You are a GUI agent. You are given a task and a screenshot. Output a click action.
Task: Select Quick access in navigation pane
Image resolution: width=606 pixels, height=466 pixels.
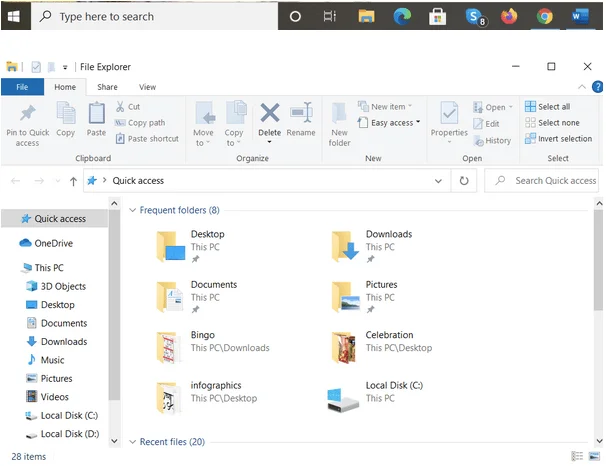pos(54,219)
